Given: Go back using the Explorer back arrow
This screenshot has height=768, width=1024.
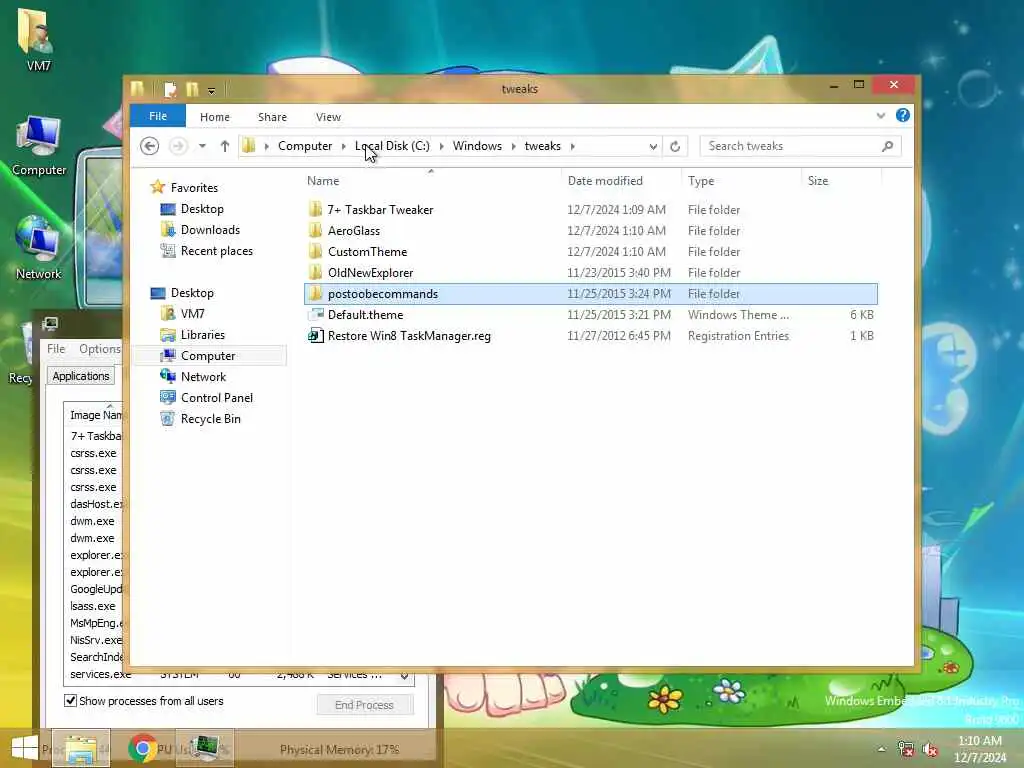Looking at the screenshot, I should click(150, 146).
